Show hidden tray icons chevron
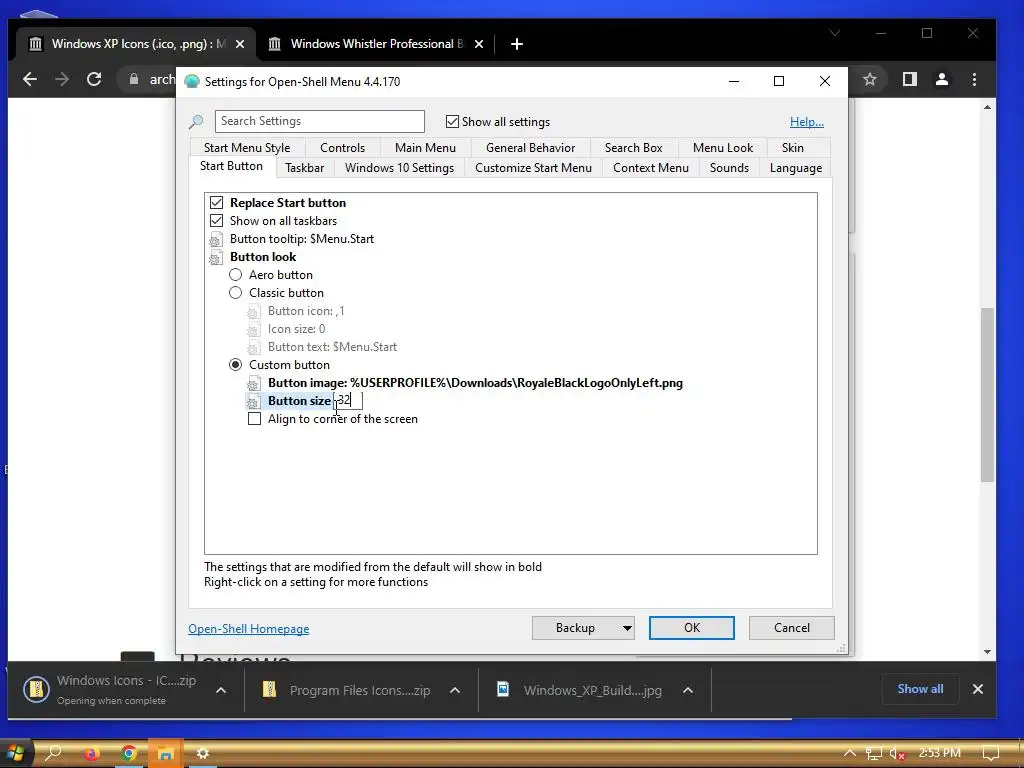Screen dimensions: 1024x768 pyautogui.click(x=849, y=753)
